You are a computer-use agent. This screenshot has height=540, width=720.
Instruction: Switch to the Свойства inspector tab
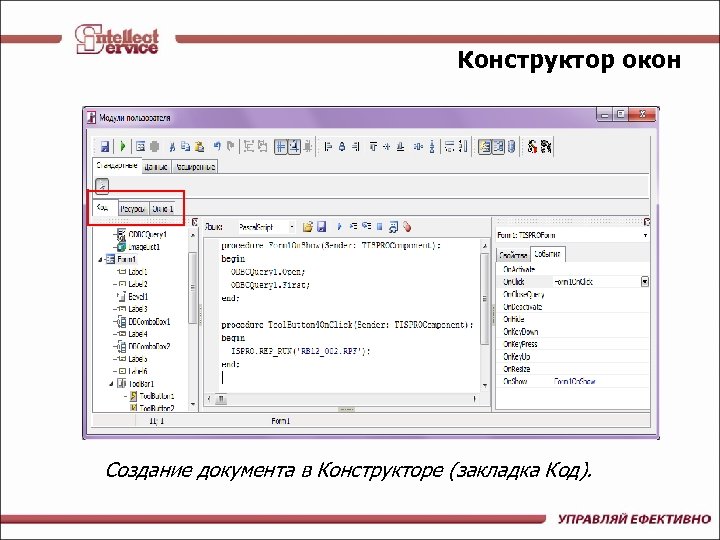click(512, 255)
